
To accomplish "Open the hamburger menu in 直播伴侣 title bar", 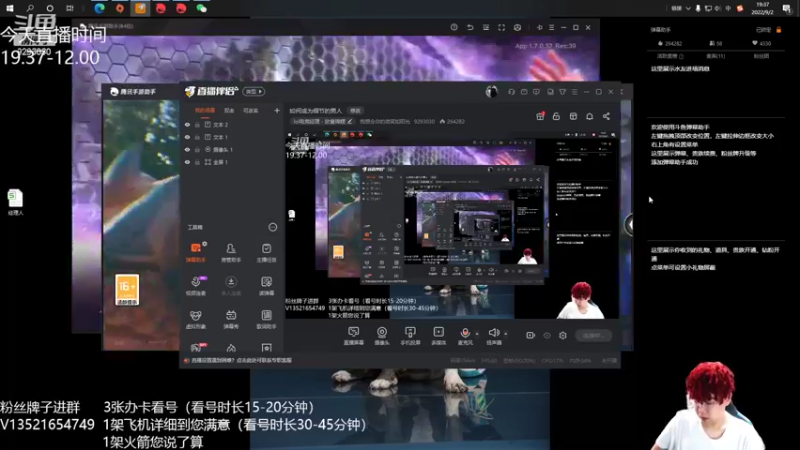I will pos(574,92).
